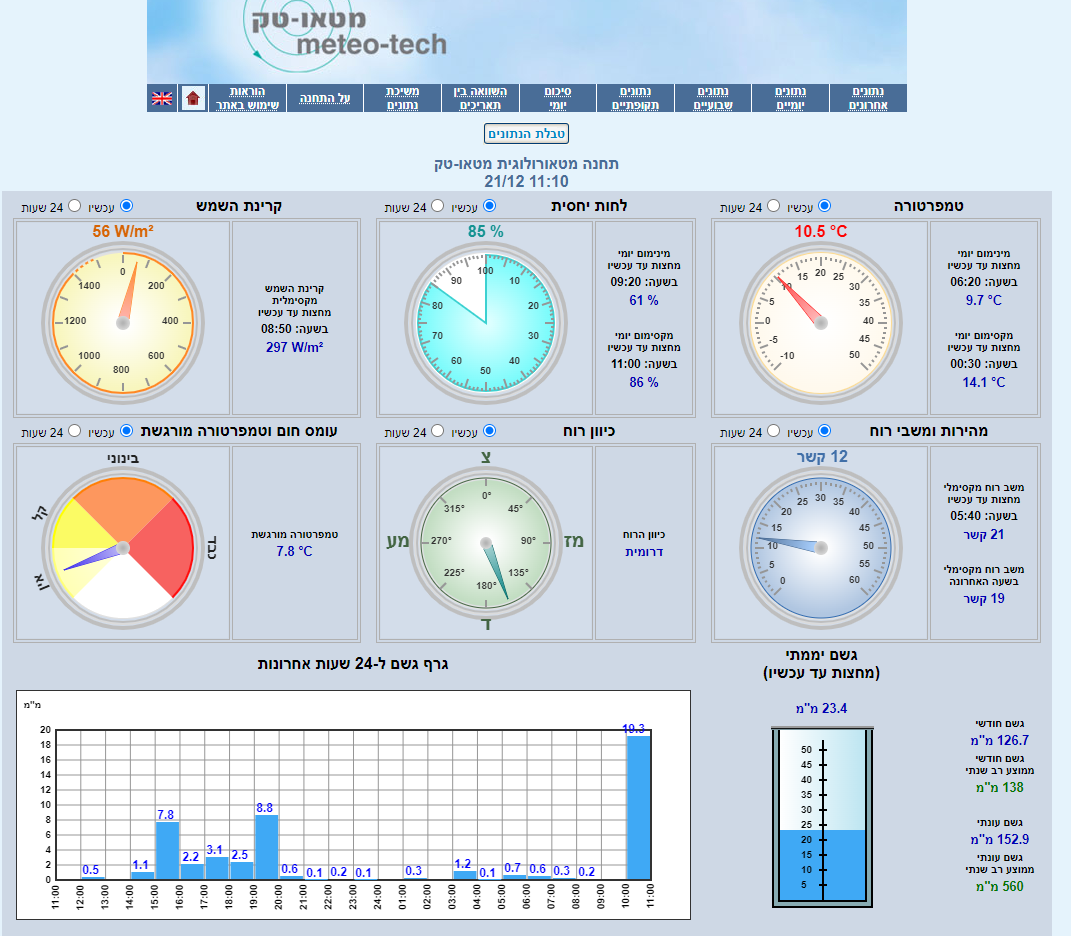Click the 19.3 rain bar in graph
1071x936 pixels.
coord(638,807)
